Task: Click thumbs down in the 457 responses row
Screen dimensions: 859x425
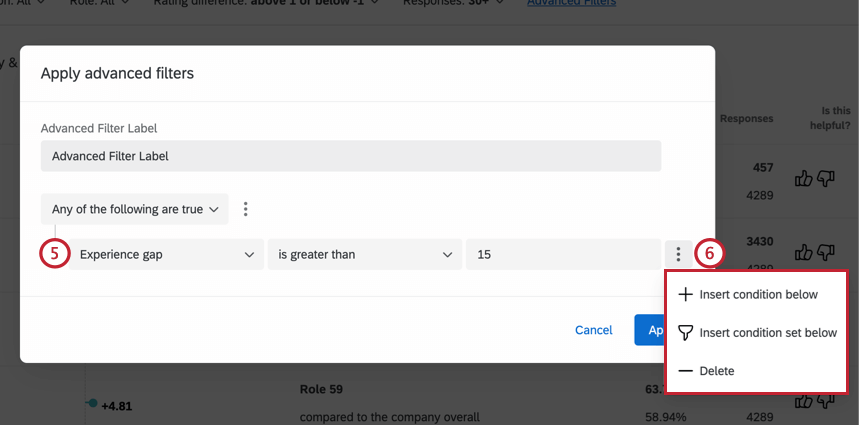Action: pyautogui.click(x=825, y=178)
